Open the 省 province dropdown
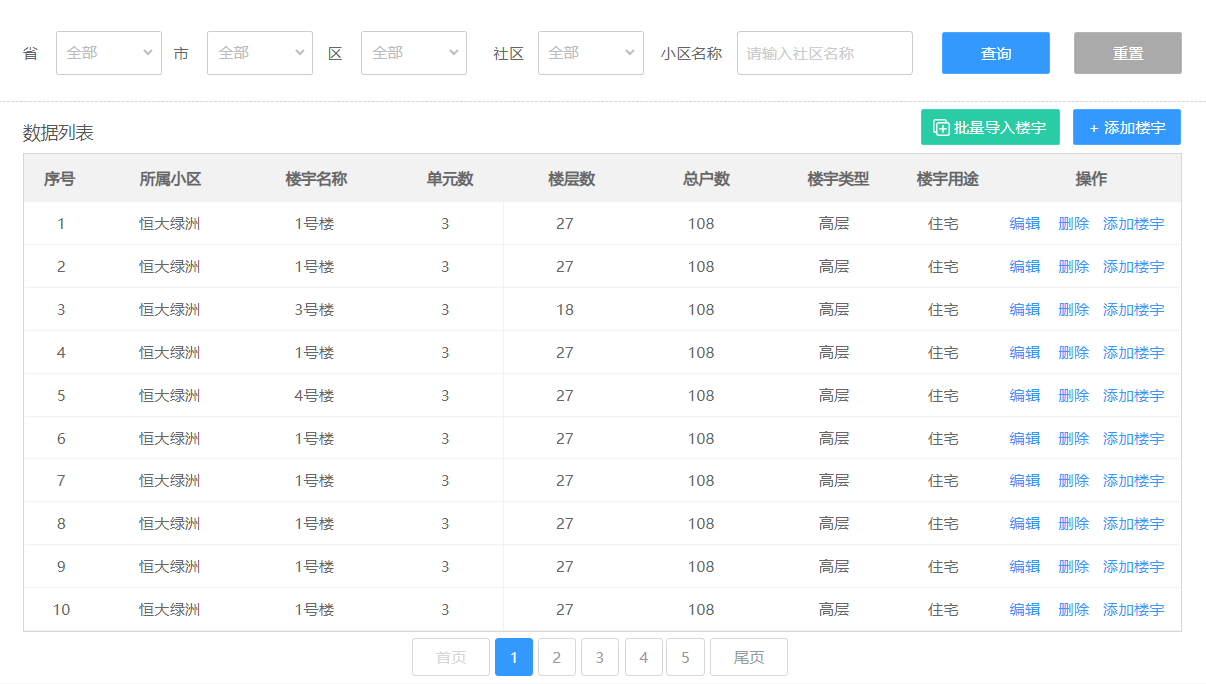 [x=109, y=53]
